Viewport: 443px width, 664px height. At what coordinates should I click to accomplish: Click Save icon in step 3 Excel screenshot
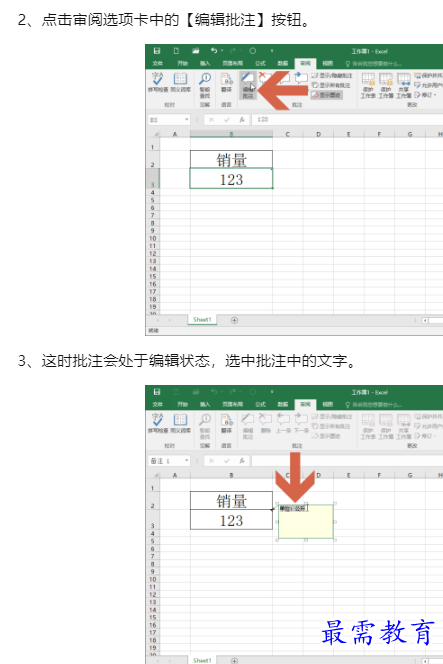157,392
